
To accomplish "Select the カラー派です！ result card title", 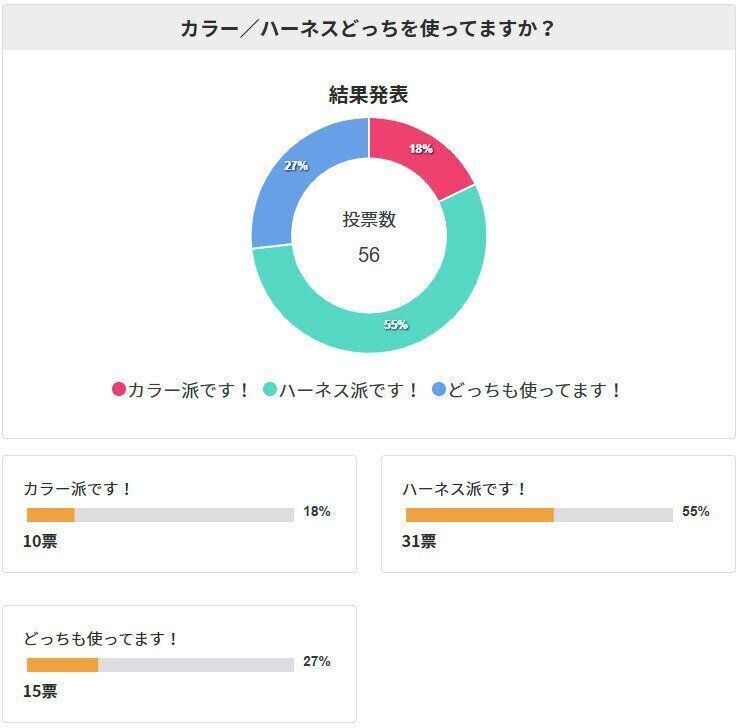I will [x=78, y=489].
